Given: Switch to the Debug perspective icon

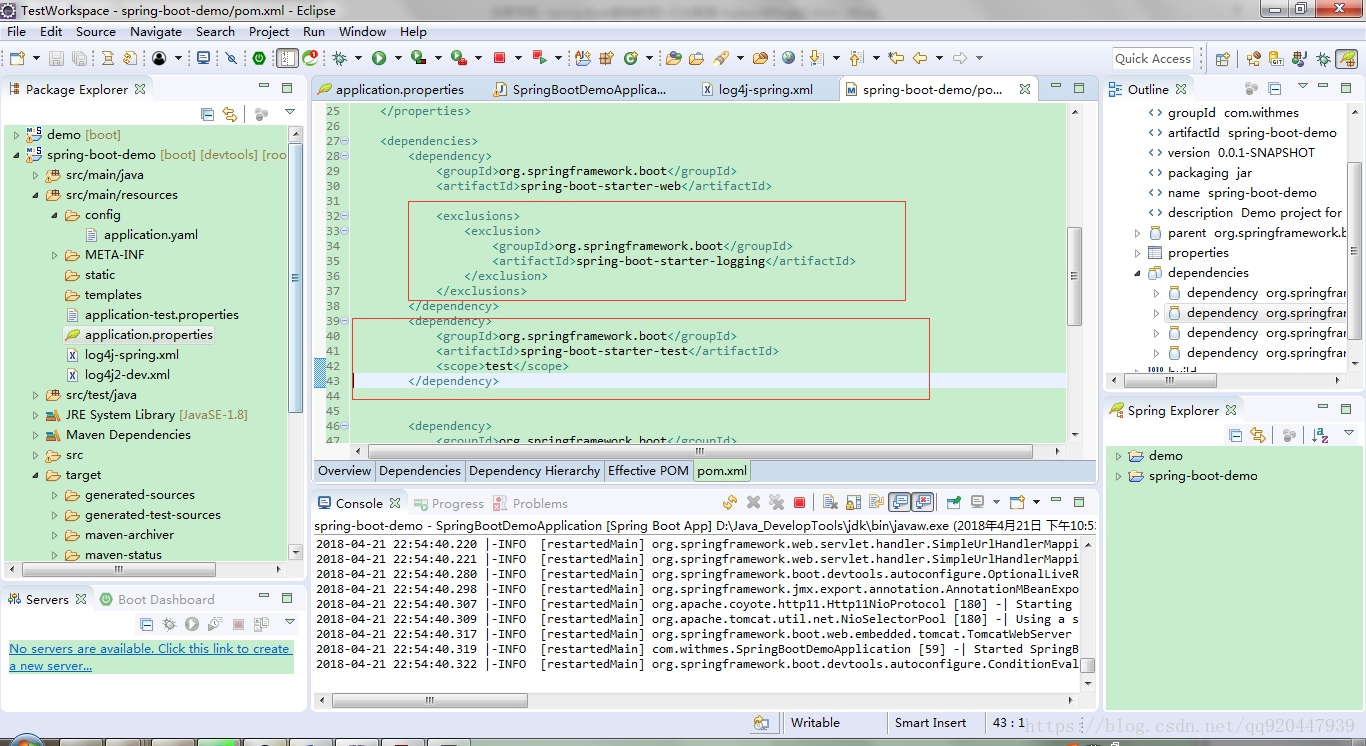Looking at the screenshot, I should [1323, 59].
